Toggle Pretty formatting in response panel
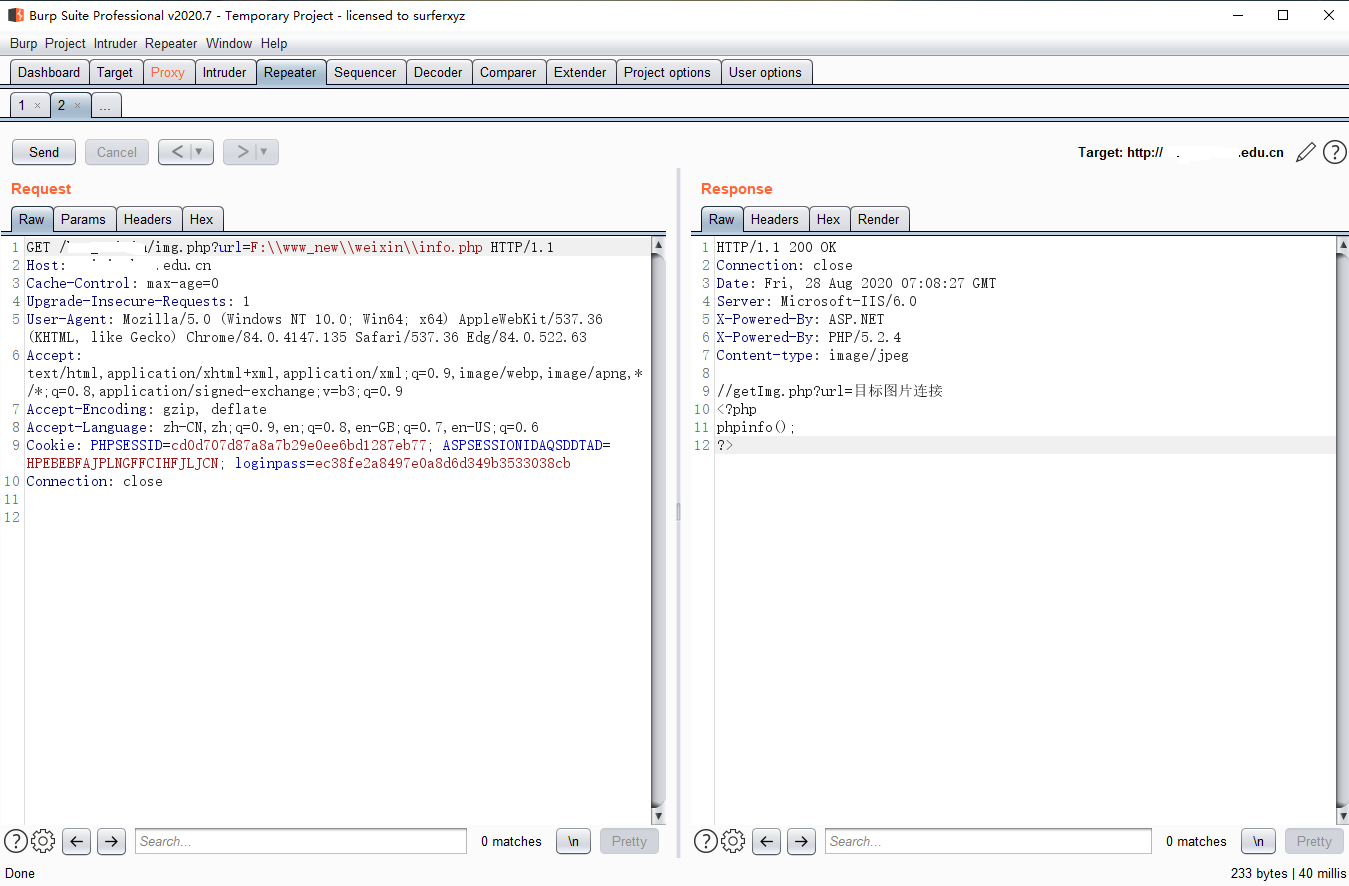This screenshot has width=1349, height=886. point(1314,841)
